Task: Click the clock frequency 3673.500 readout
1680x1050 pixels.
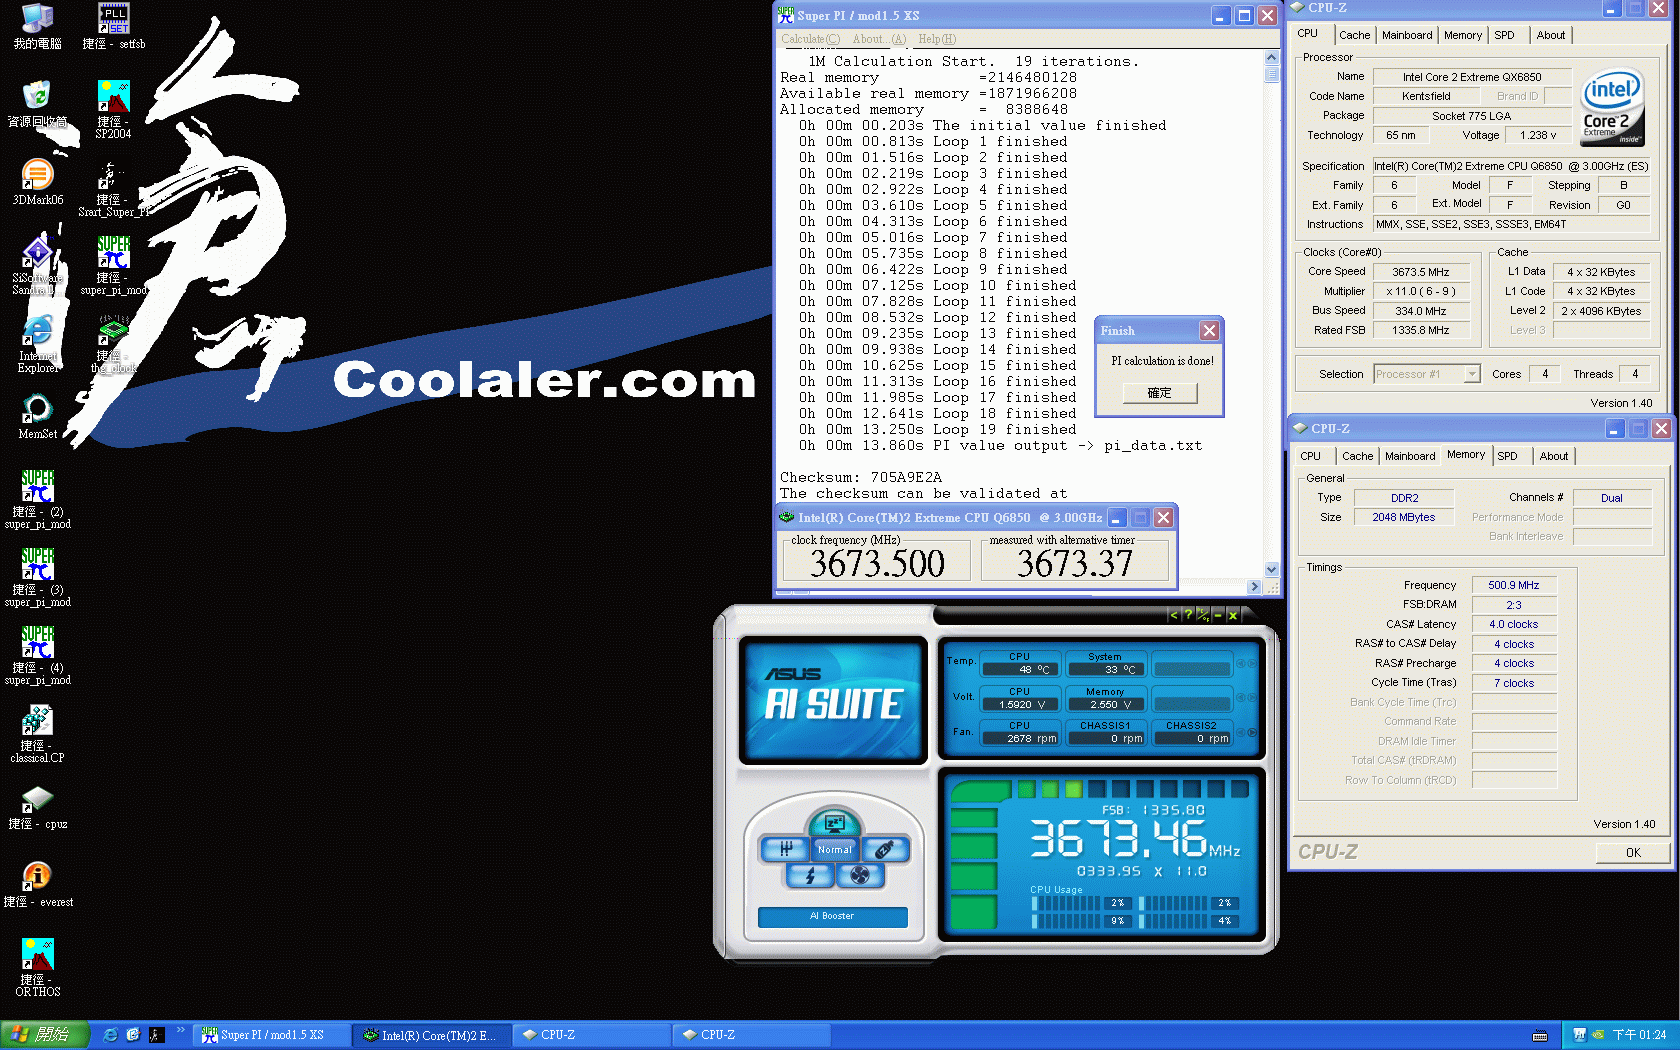Action: (x=877, y=563)
